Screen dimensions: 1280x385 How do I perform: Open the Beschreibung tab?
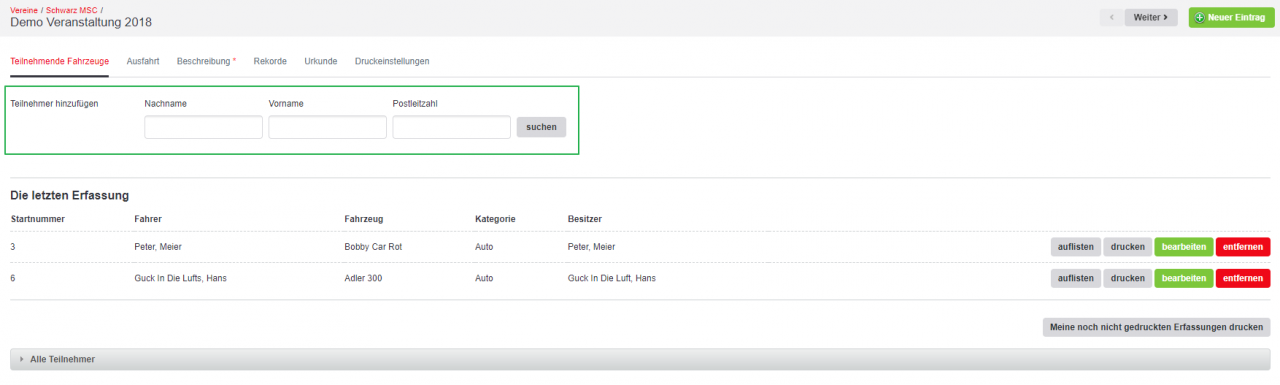pyautogui.click(x=206, y=61)
